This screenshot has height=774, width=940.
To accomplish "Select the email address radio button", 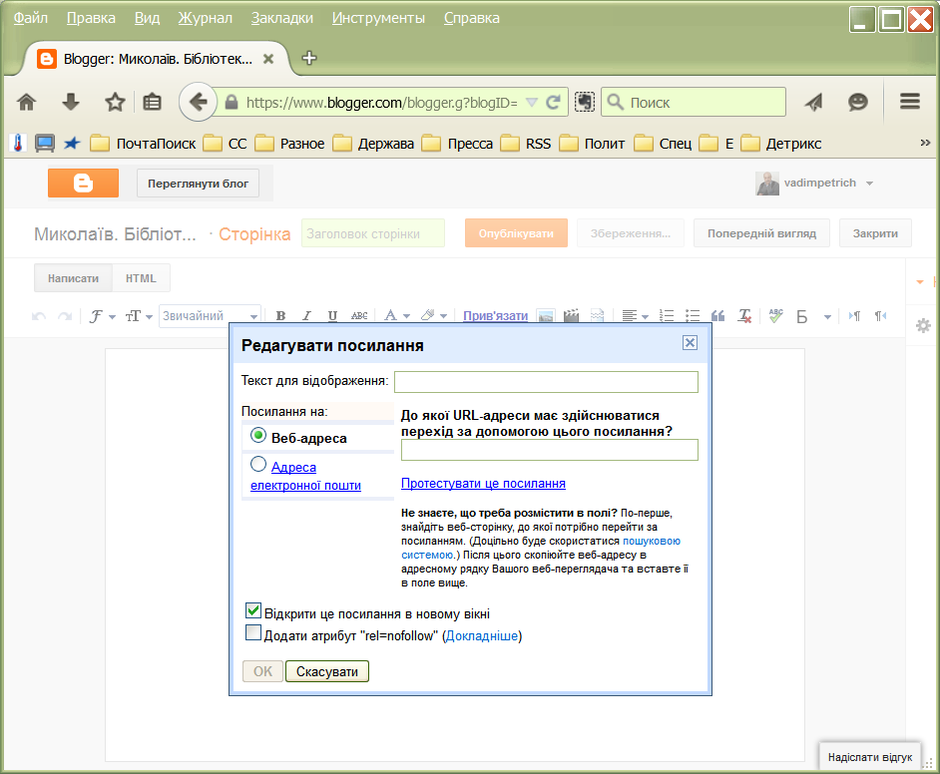I will (258, 464).
